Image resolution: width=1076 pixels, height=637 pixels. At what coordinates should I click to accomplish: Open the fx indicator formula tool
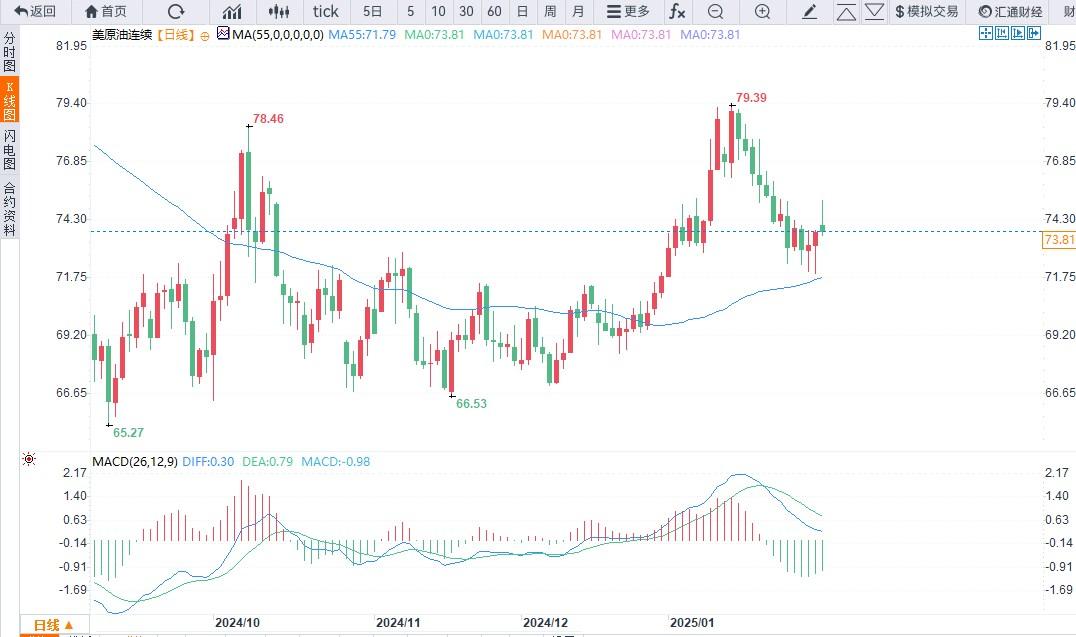coord(677,12)
